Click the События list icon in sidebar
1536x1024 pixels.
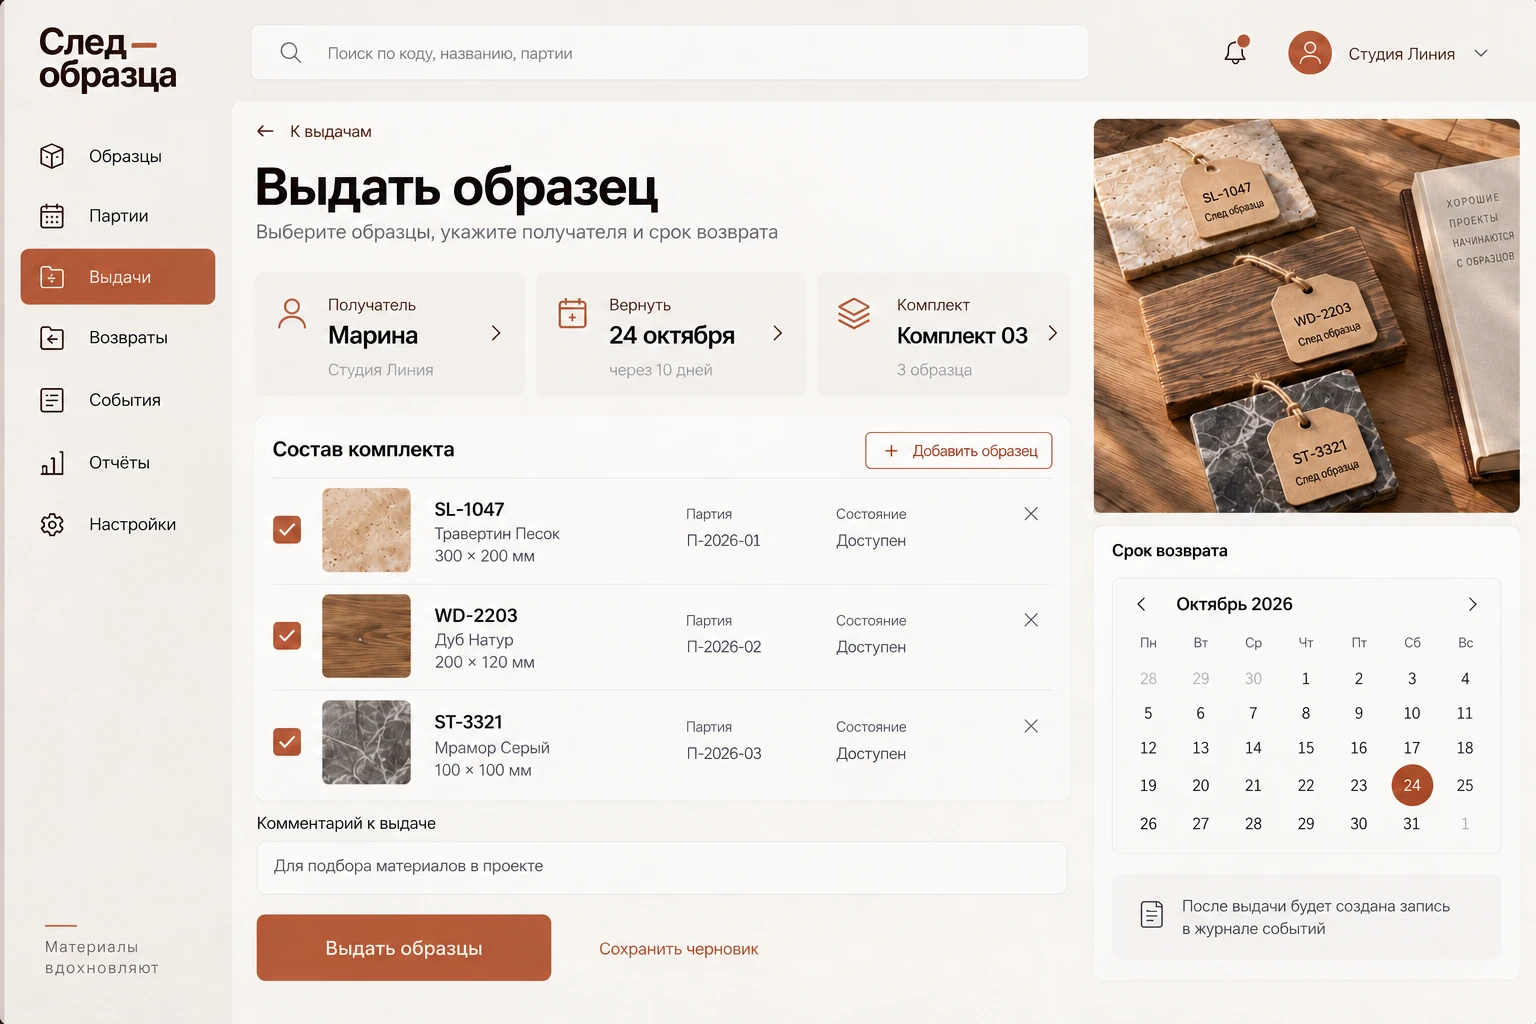point(52,400)
